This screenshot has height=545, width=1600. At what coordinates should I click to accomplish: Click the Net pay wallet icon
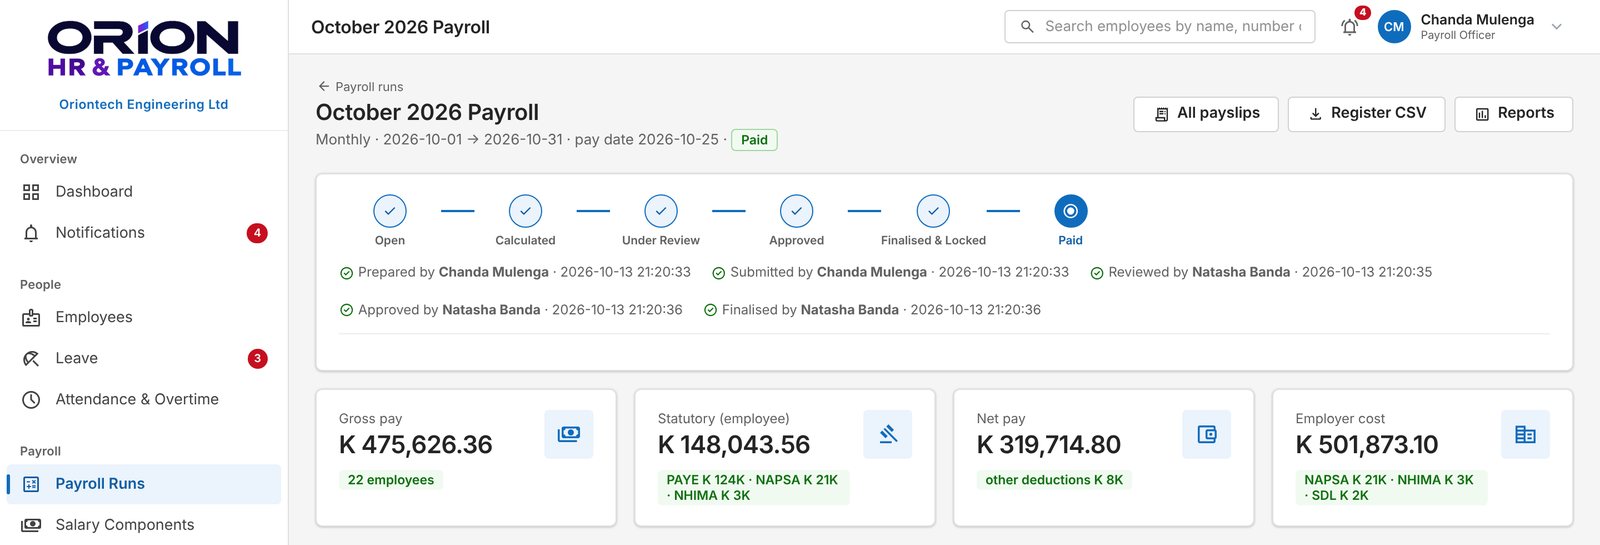[x=1207, y=434]
